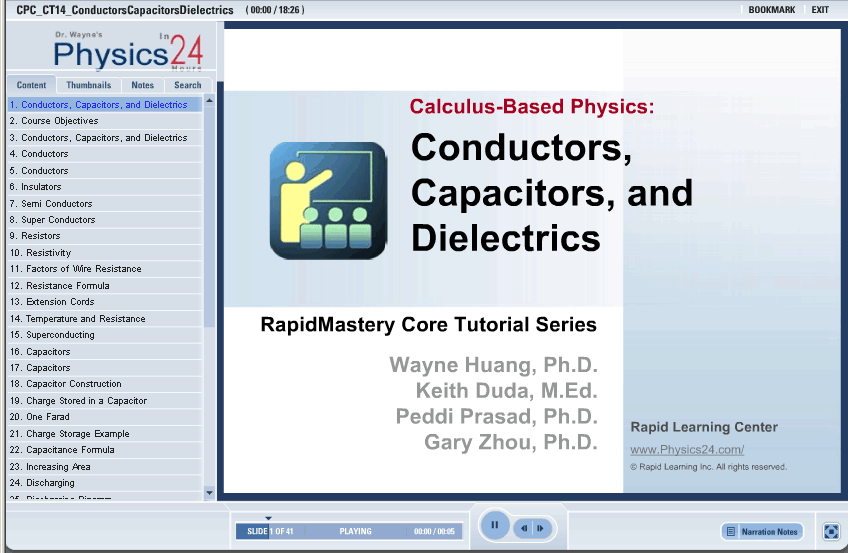Visit the www.Physics24.com link

tap(686, 450)
